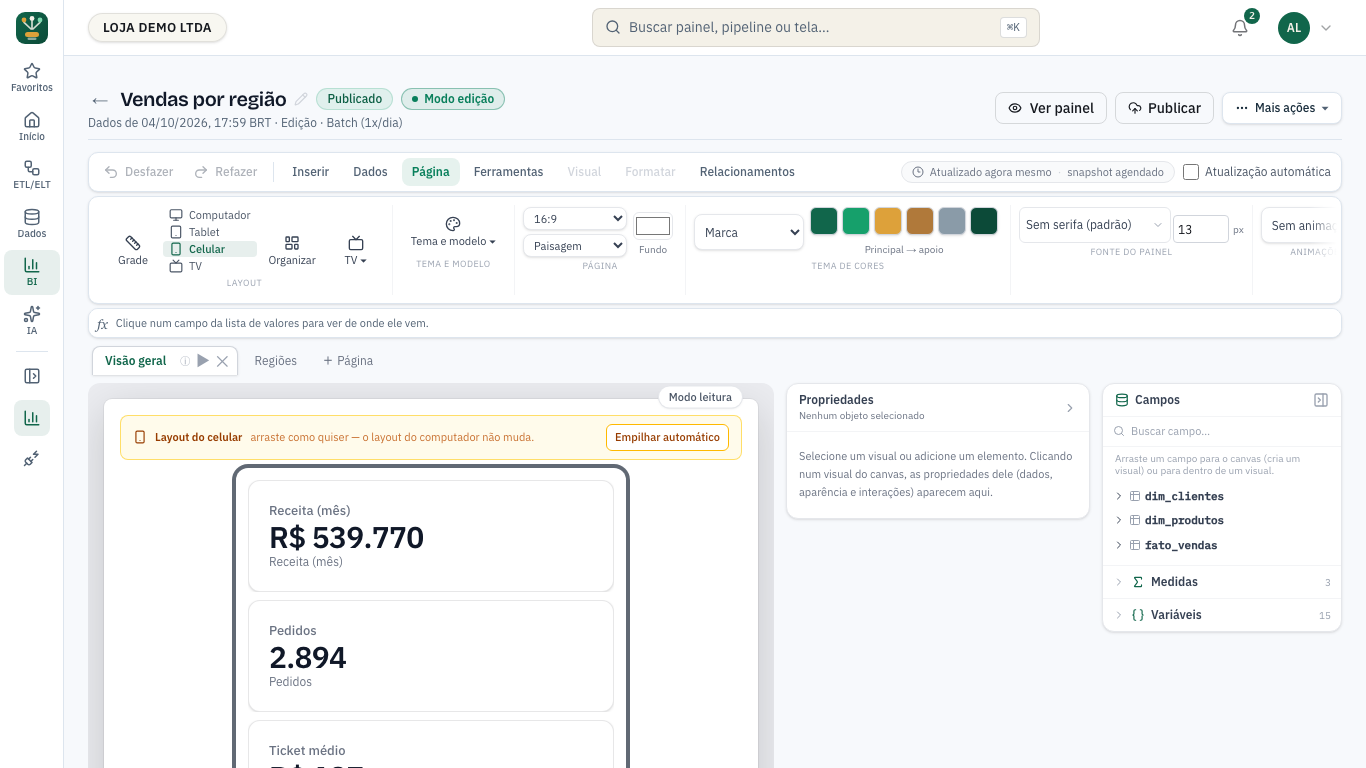The width and height of the screenshot is (1366, 768).
Task: Open the ETL/ELT section
Action: 32,175
